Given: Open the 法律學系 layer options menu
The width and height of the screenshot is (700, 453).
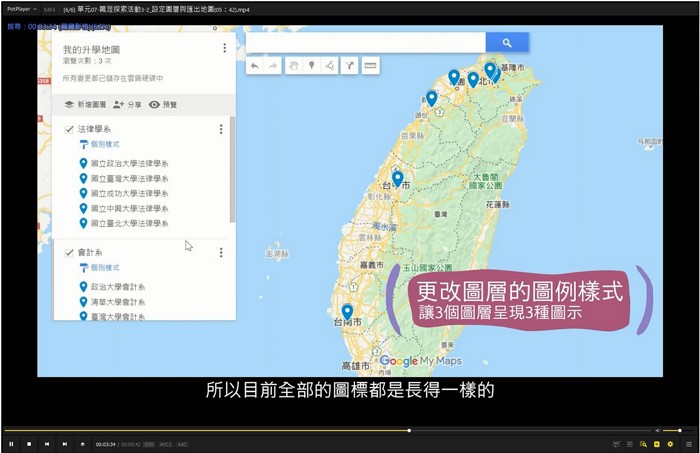Looking at the screenshot, I should (x=221, y=130).
